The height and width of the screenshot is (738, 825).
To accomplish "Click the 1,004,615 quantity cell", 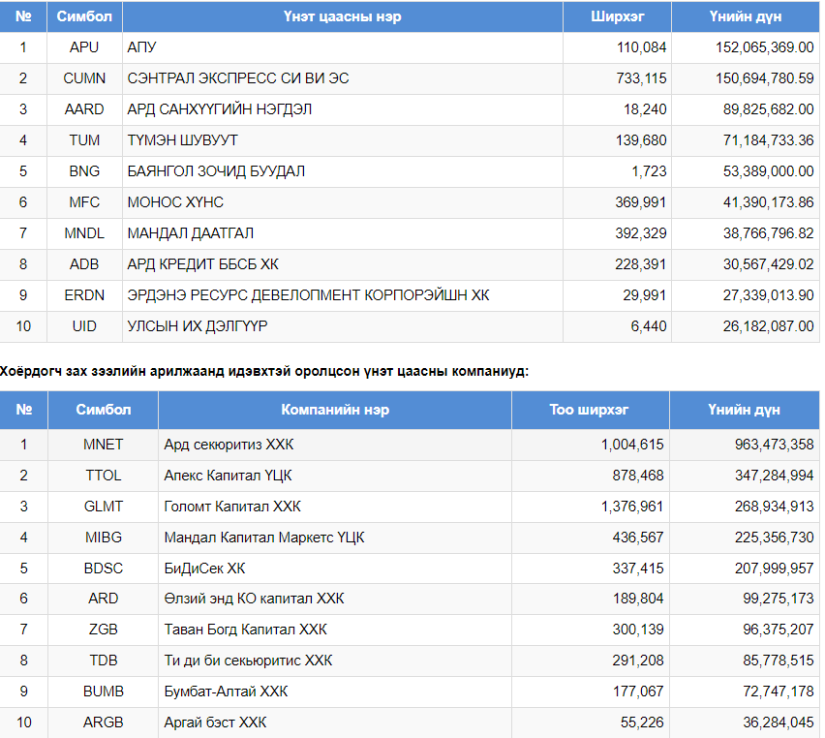I will click(x=590, y=445).
